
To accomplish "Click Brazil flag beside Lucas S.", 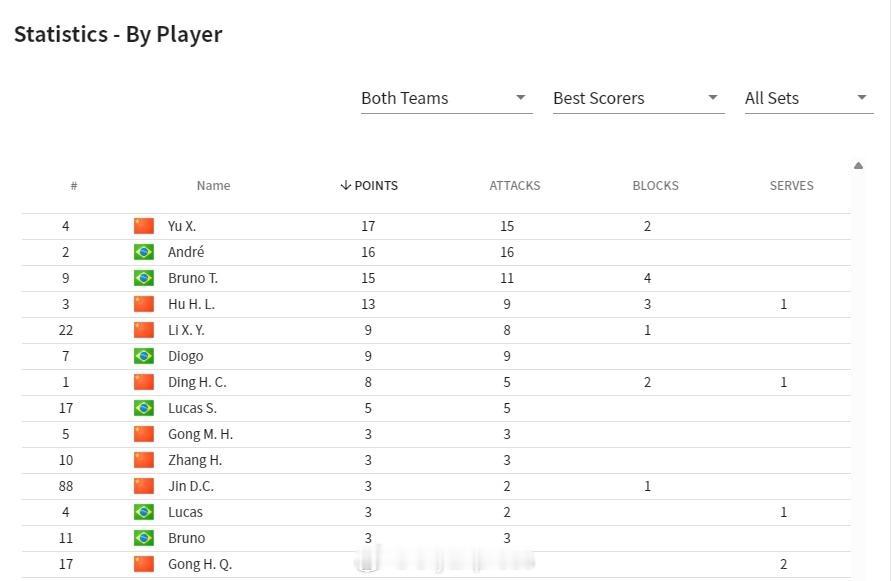I will tap(144, 408).
